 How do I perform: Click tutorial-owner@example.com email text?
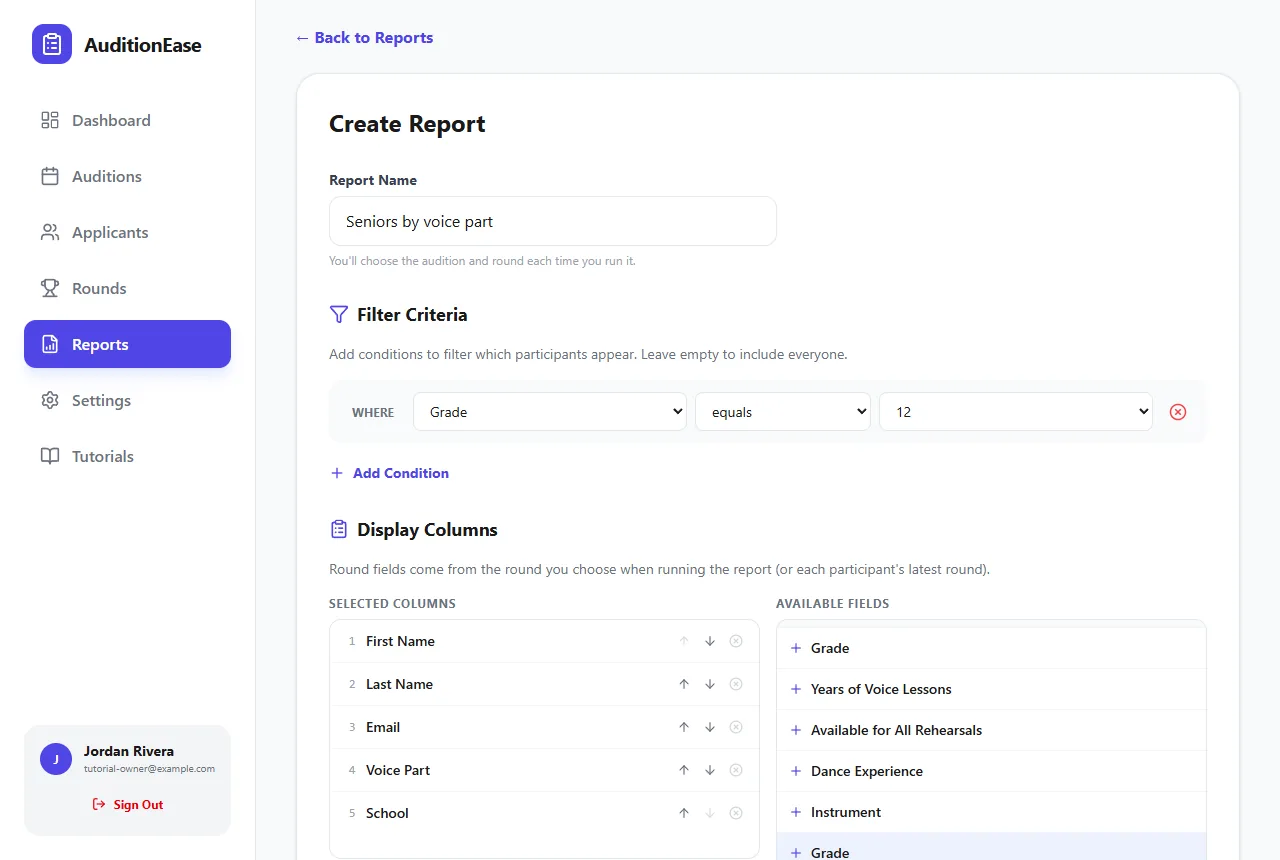pyautogui.click(x=149, y=769)
